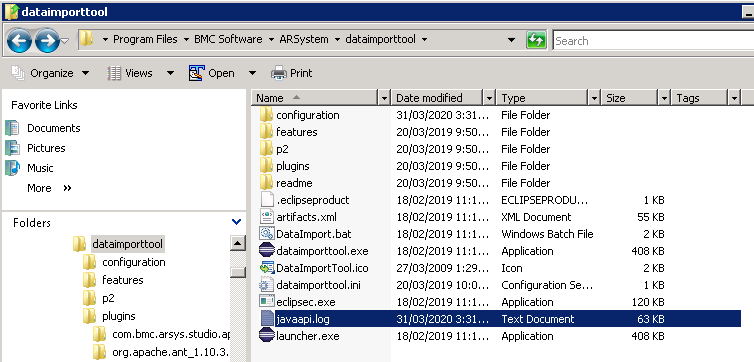Open Documents in Favorite Links
The height and width of the screenshot is (362, 754).
point(53,128)
